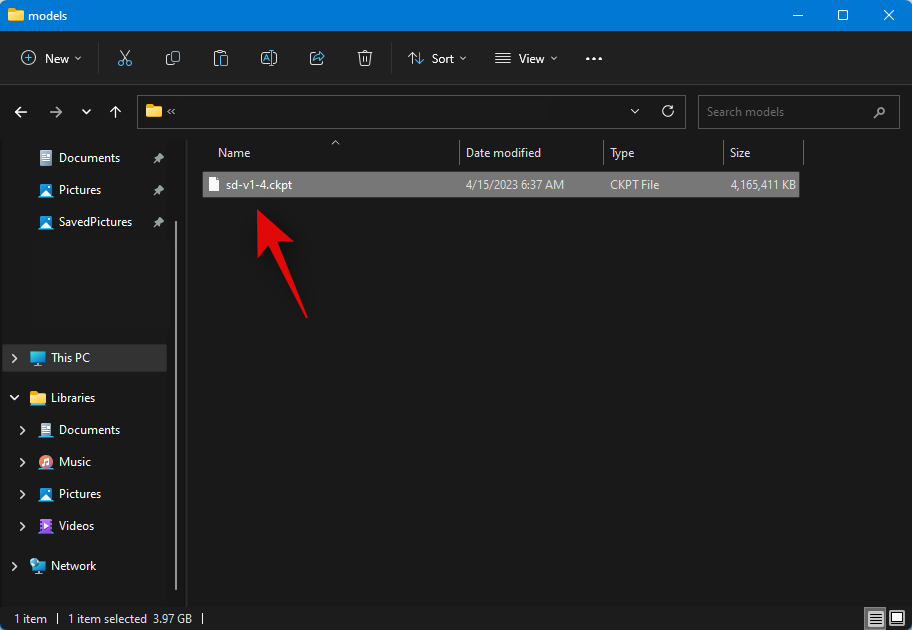Viewport: 912px width, 630px height.
Task: Click the Share icon in toolbar
Action: click(x=317, y=59)
